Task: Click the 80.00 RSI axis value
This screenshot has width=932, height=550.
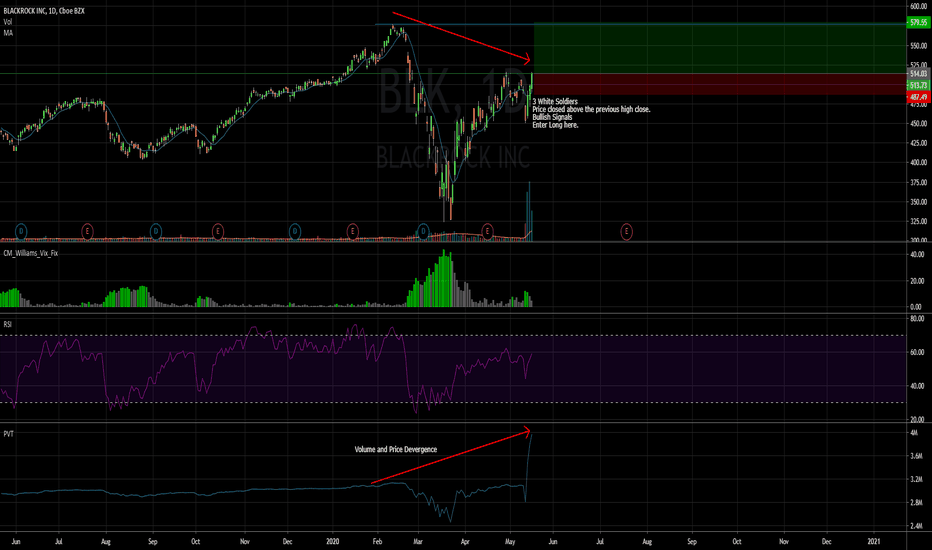Action: click(917, 319)
